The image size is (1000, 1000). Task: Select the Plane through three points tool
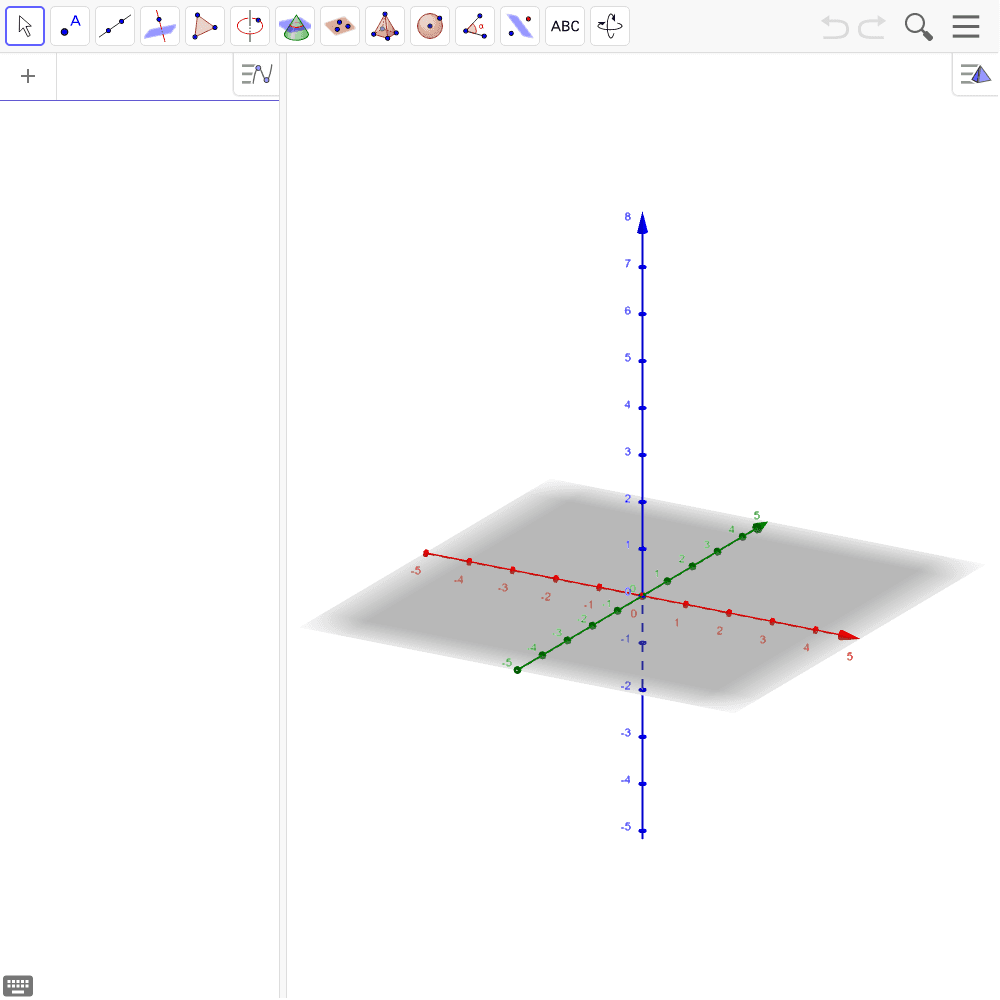coord(340,26)
